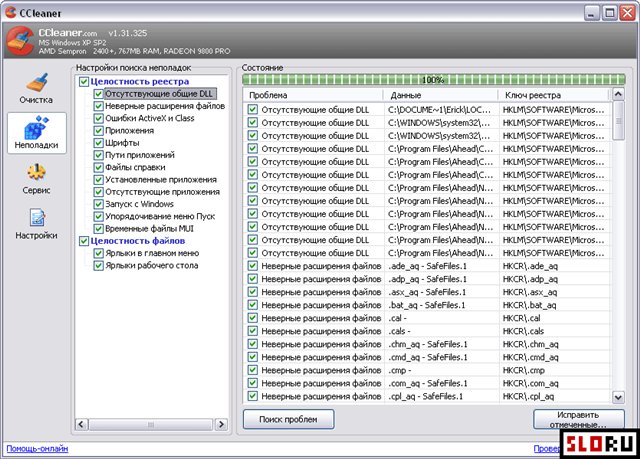Viewport: 640px width, 459px height.
Task: Open the Неполадки registry issues section
Action: [36, 133]
